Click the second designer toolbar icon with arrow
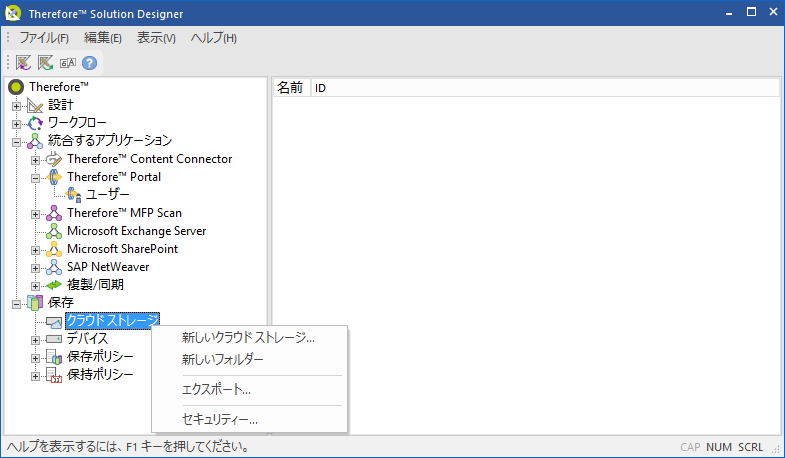 point(46,63)
